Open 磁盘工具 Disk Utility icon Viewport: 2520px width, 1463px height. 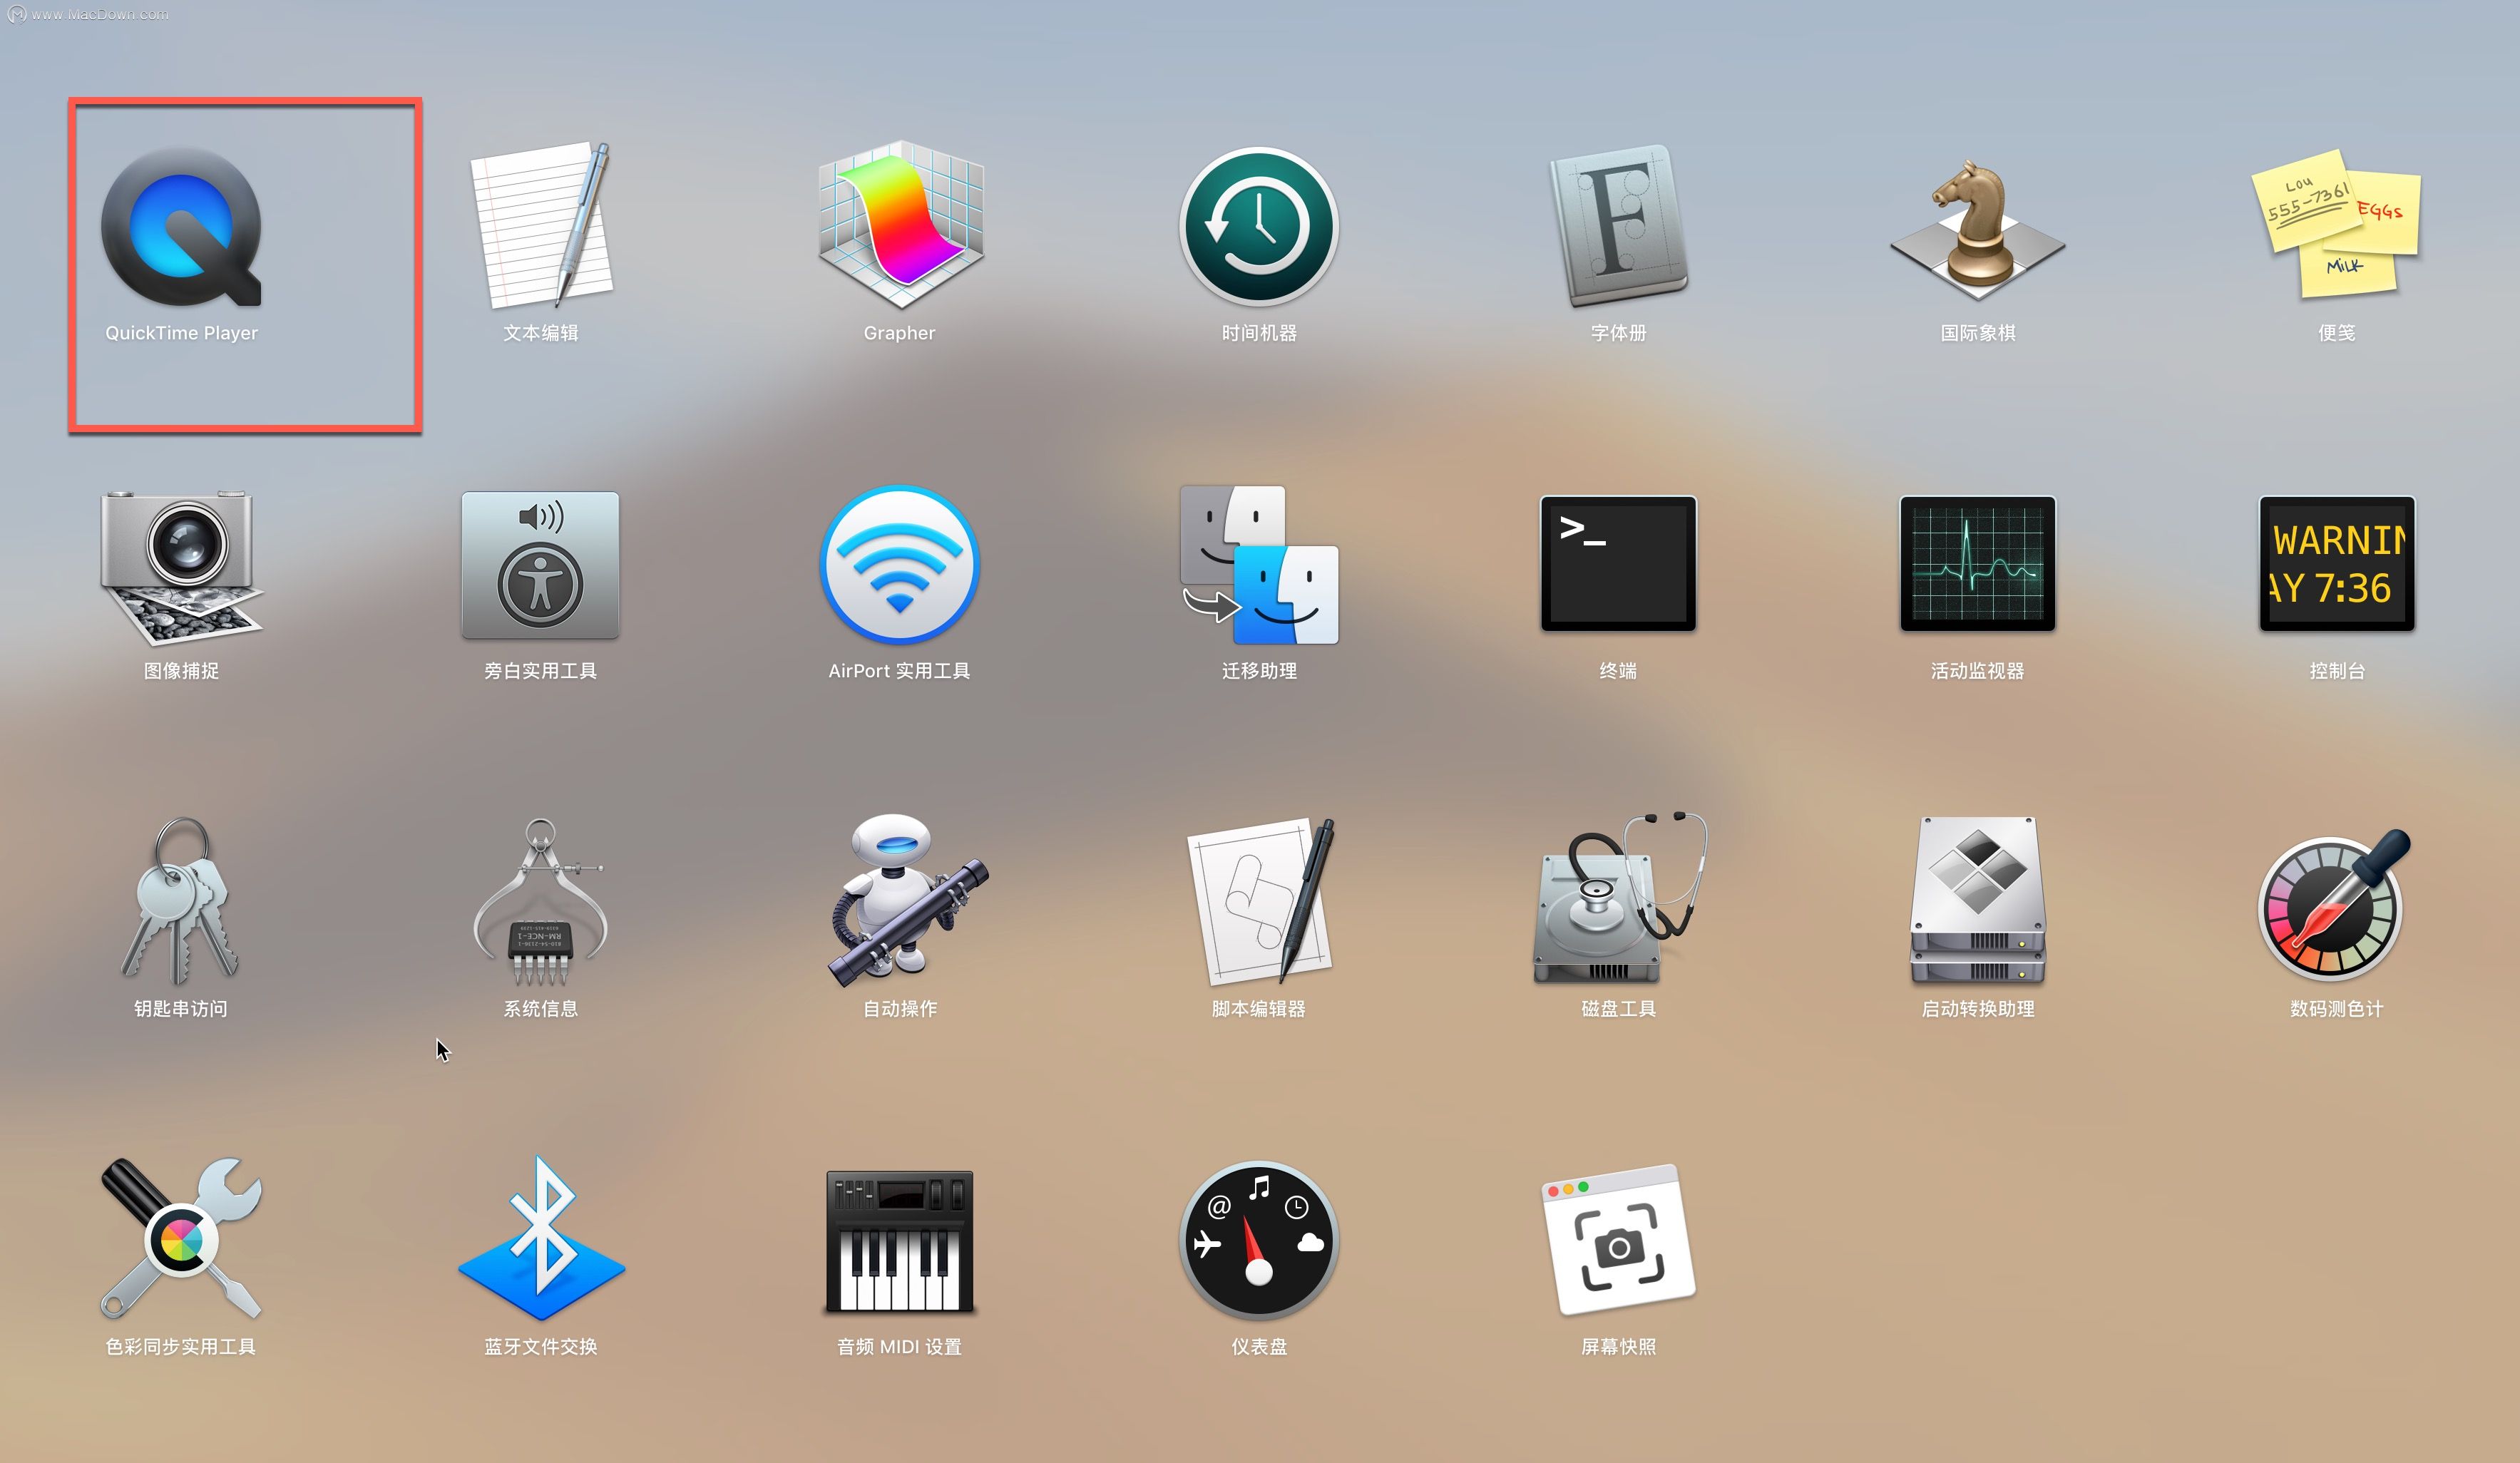point(1620,899)
